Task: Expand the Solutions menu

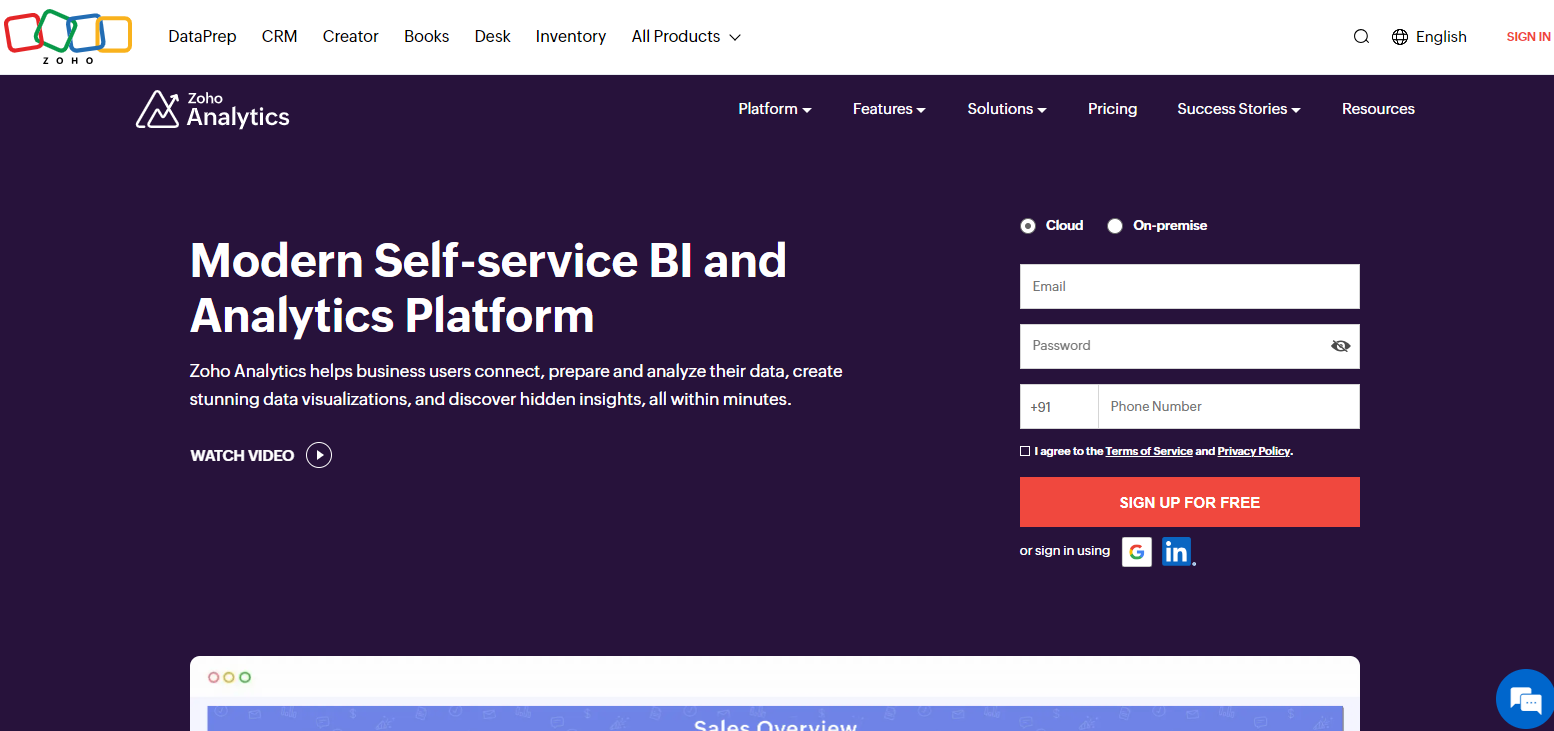Action: coord(1007,109)
